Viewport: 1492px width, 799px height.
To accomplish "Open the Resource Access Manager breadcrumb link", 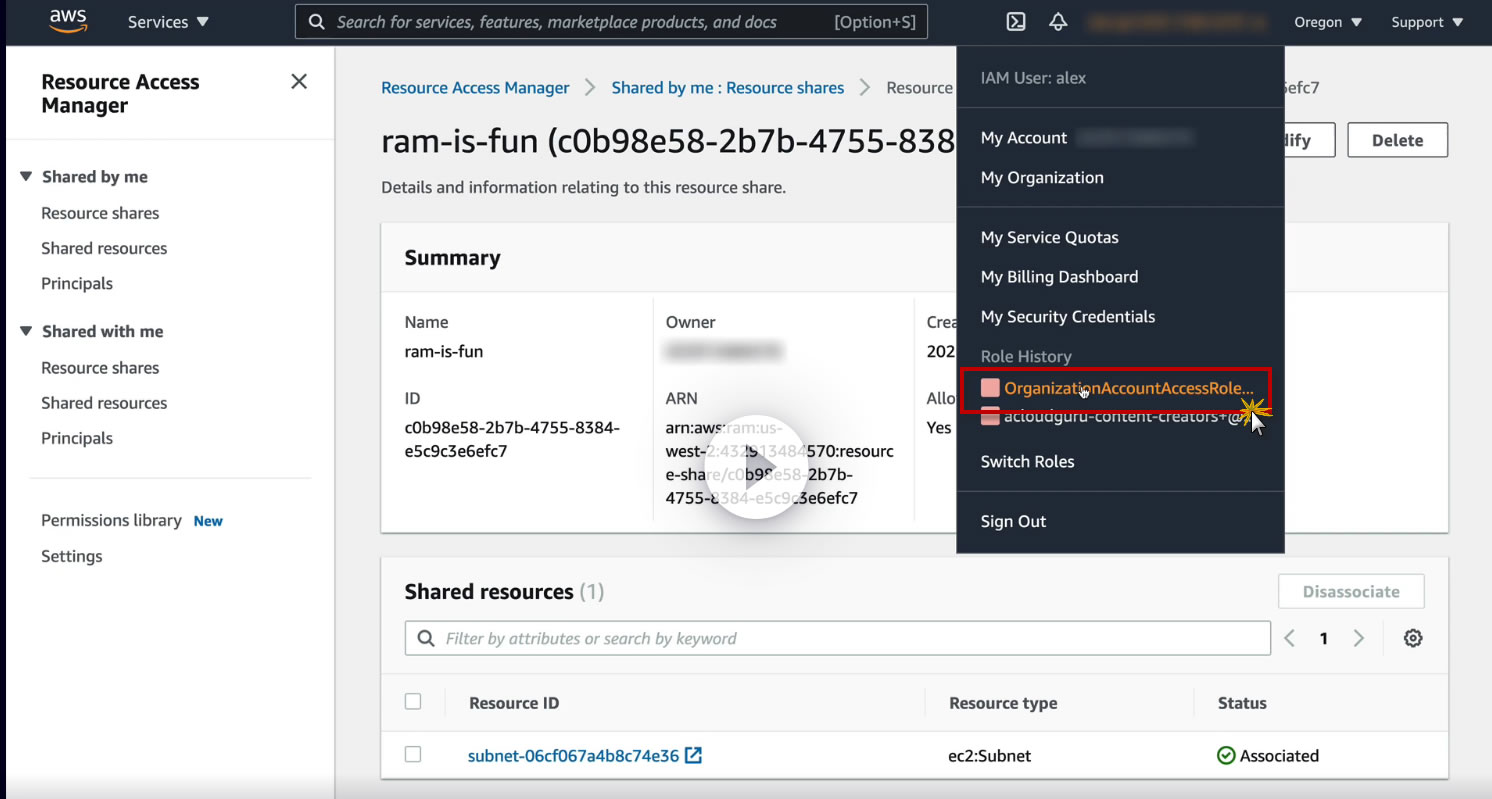I will [475, 88].
